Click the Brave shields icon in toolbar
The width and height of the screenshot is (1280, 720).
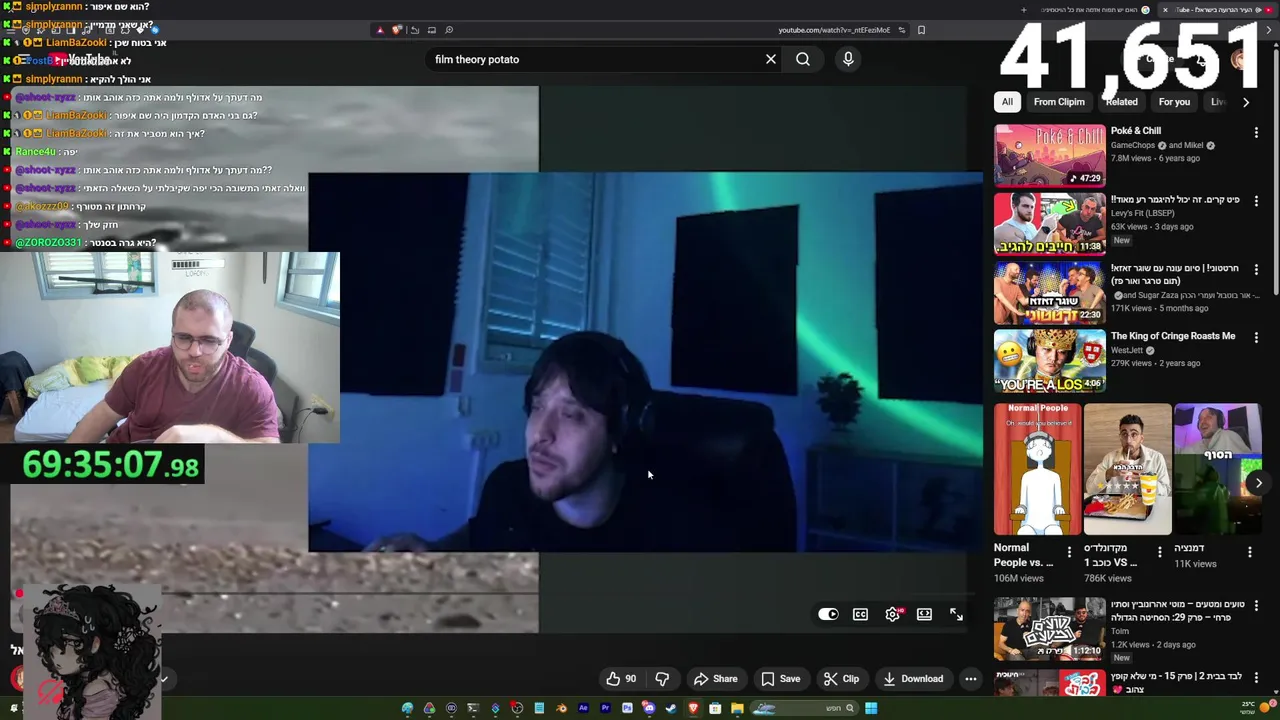[x=396, y=30]
